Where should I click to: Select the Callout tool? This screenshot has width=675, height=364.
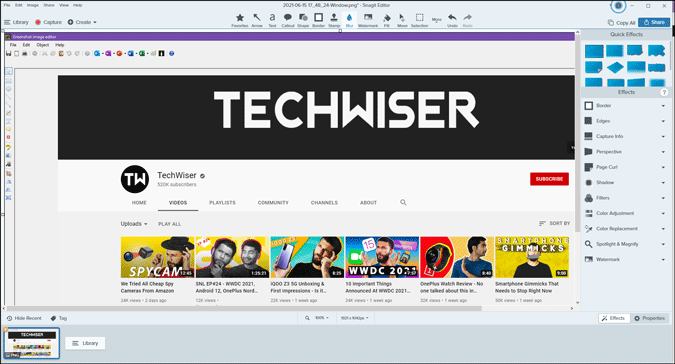click(x=288, y=20)
